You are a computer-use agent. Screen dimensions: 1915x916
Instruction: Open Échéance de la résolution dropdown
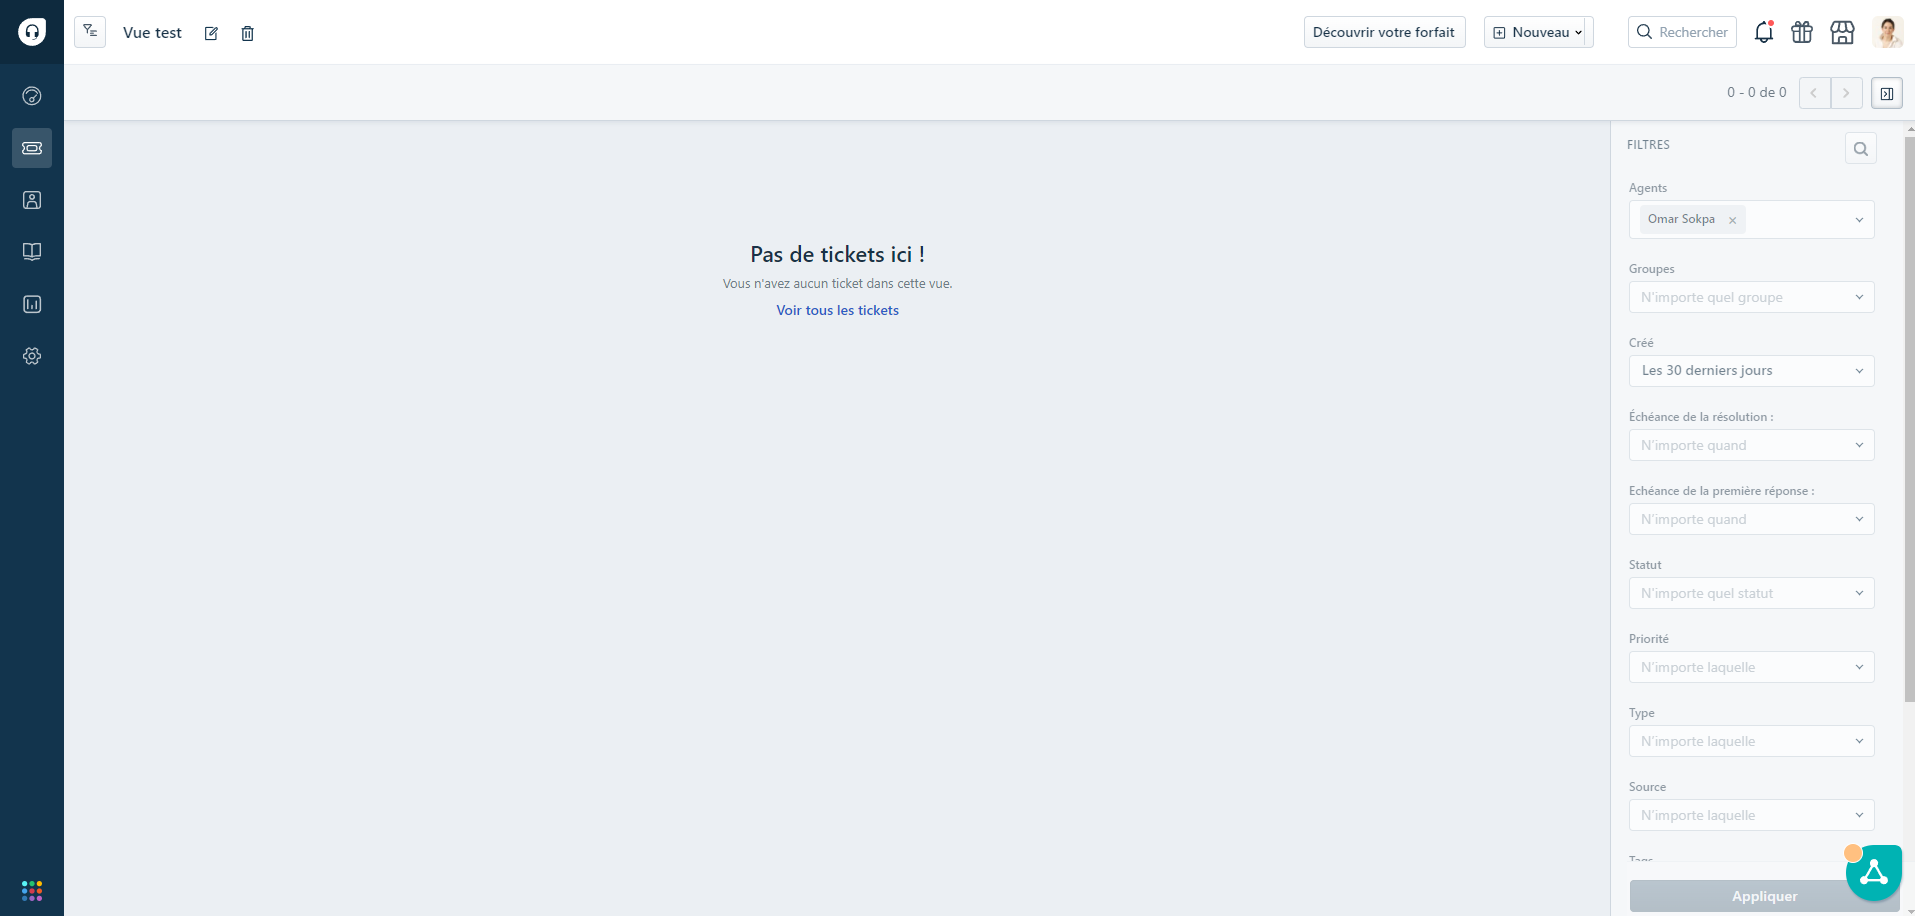pyautogui.click(x=1751, y=445)
